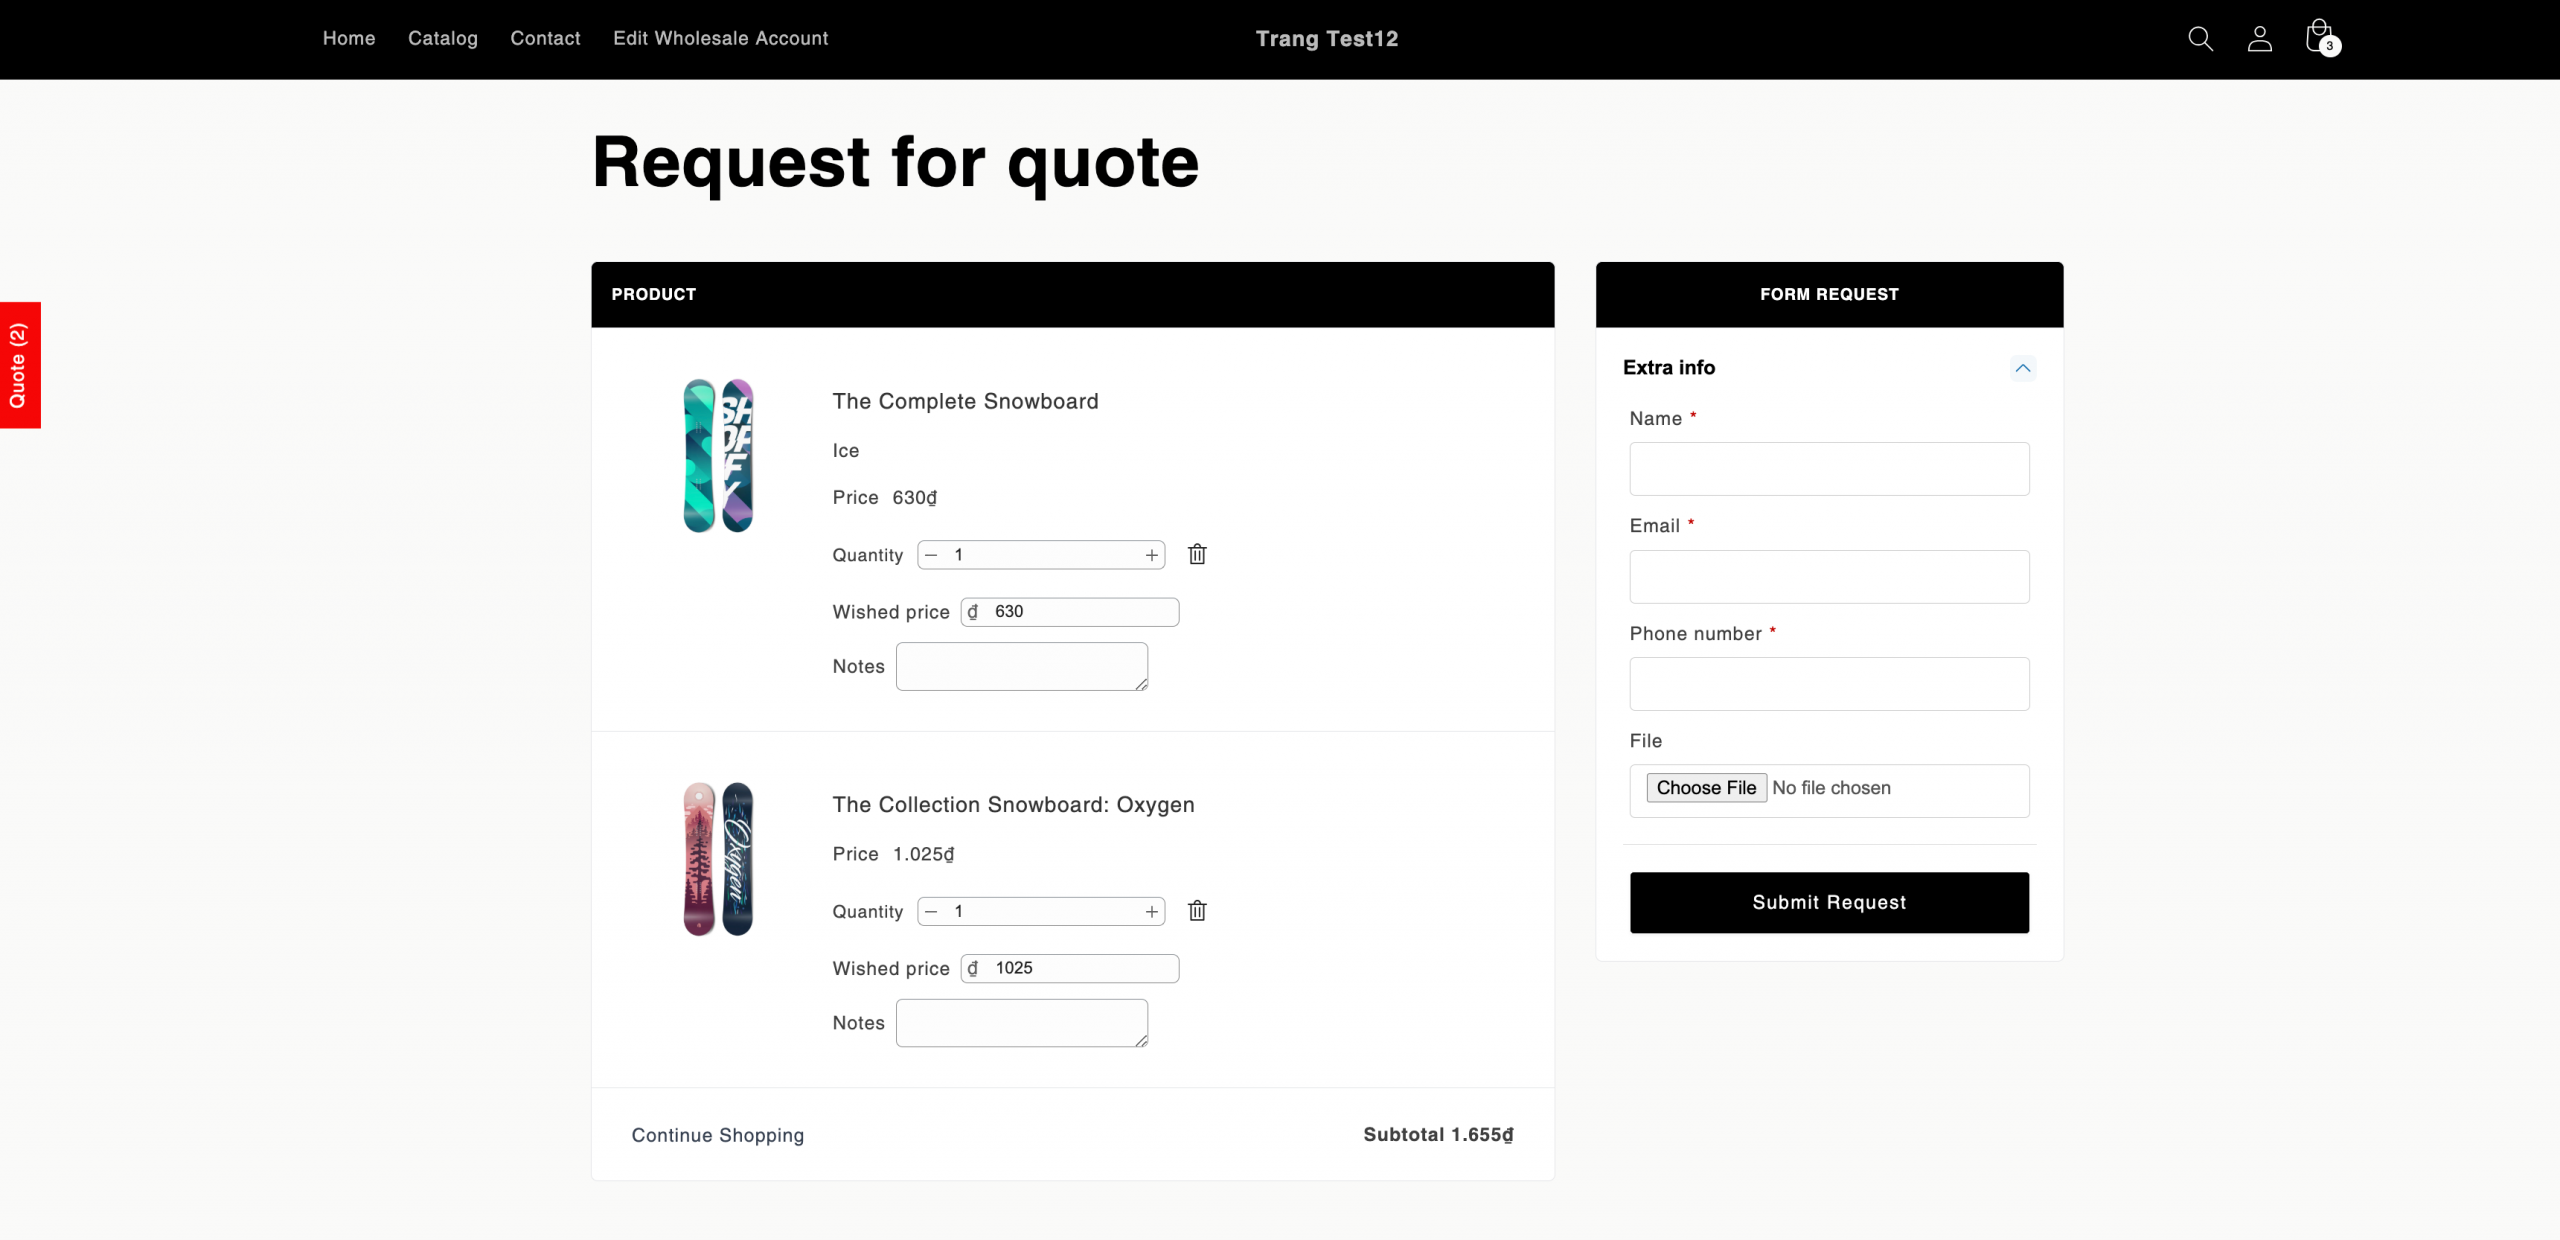Screen dimensions: 2560x1240
Task: Click Notes box for Oxygen snowboard
Action: click(1021, 1023)
